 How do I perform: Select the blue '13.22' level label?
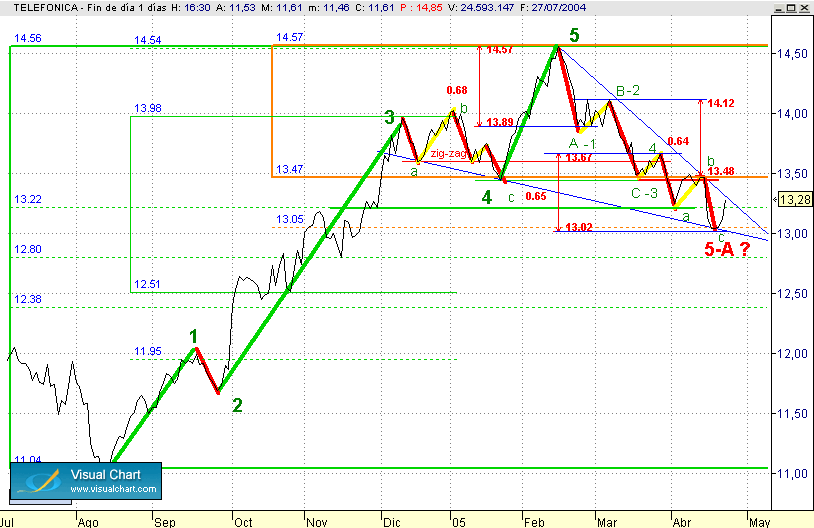(28, 199)
